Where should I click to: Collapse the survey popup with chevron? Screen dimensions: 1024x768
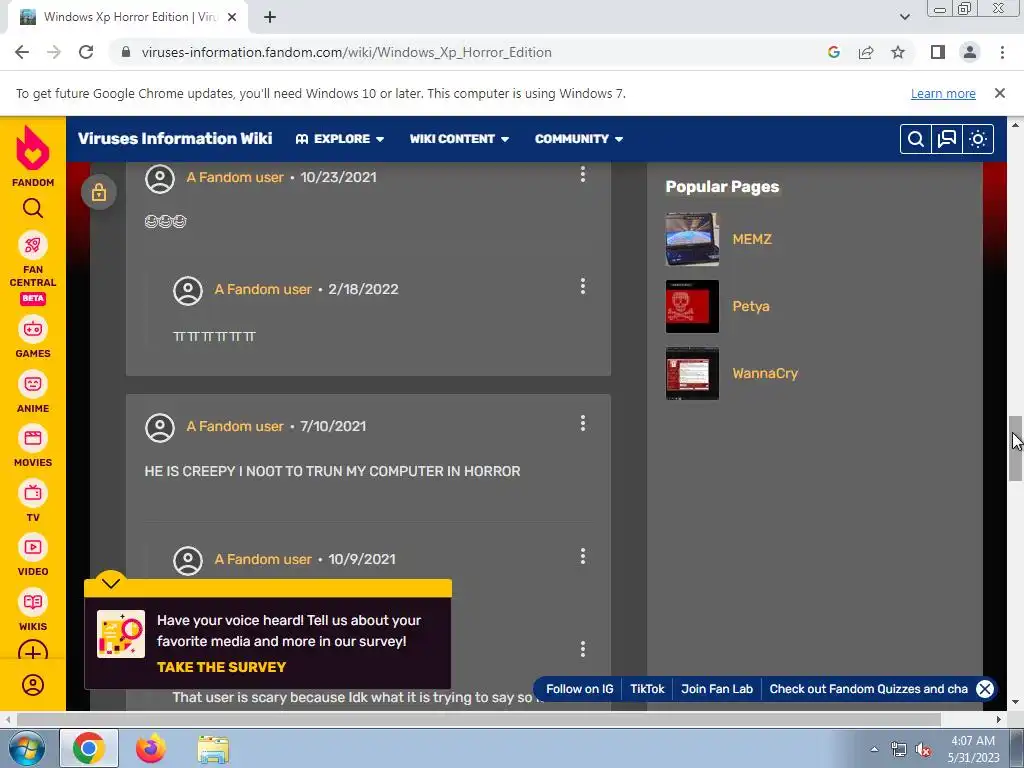click(x=110, y=583)
